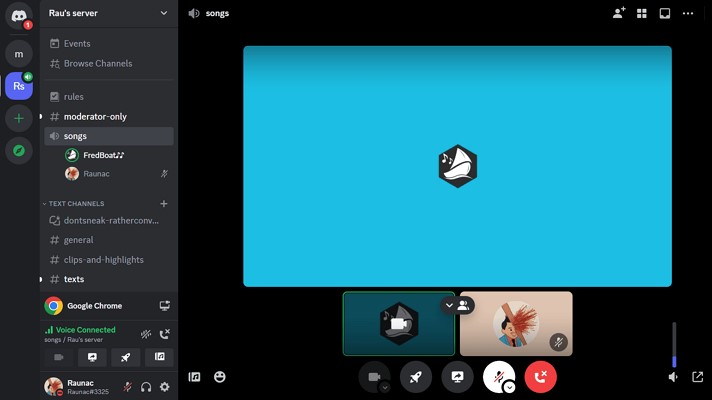Screen dimensions: 712x400
Task: Adjust the vertical volume slider
Action: [674, 345]
